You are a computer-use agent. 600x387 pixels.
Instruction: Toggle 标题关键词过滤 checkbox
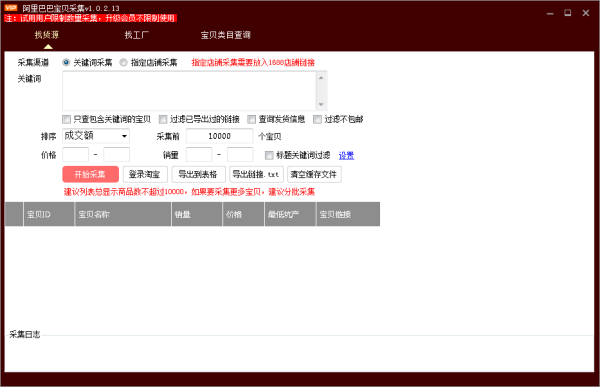click(x=269, y=155)
